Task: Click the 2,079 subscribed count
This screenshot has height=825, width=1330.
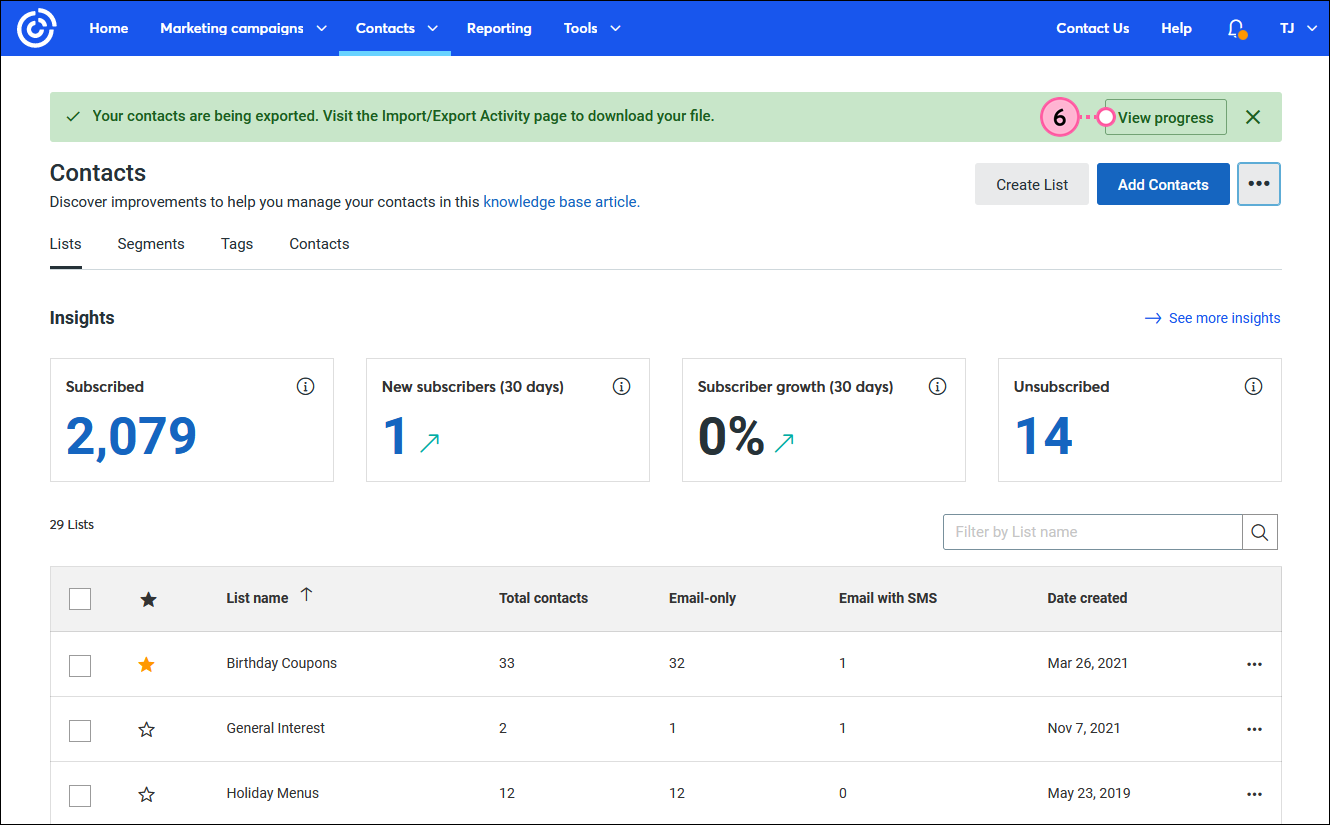Action: pos(131,436)
